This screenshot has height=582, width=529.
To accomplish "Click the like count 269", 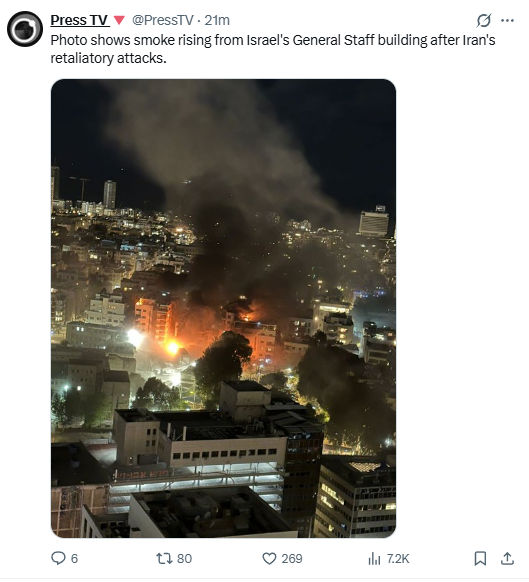I will [x=292, y=559].
